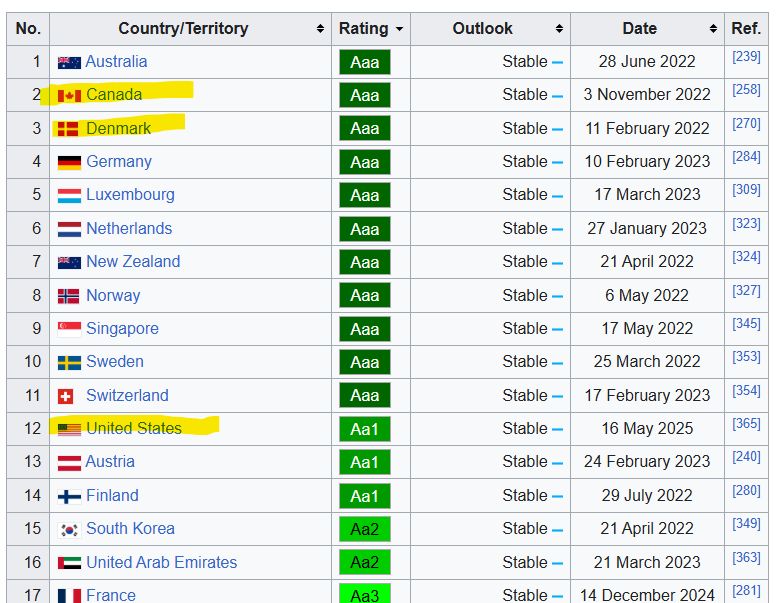The image size is (776, 603).
Task: Click the United Arab Emirates flag icon
Action: pos(69,563)
